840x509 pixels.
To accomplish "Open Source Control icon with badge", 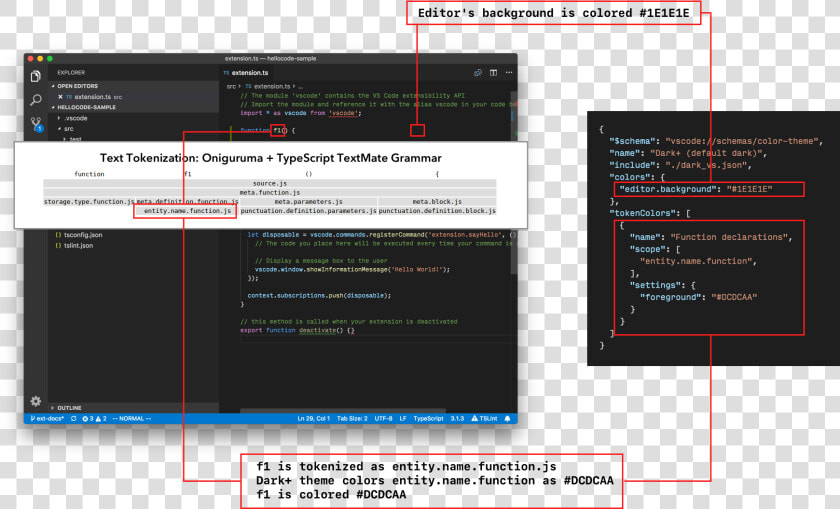I will (x=36, y=124).
